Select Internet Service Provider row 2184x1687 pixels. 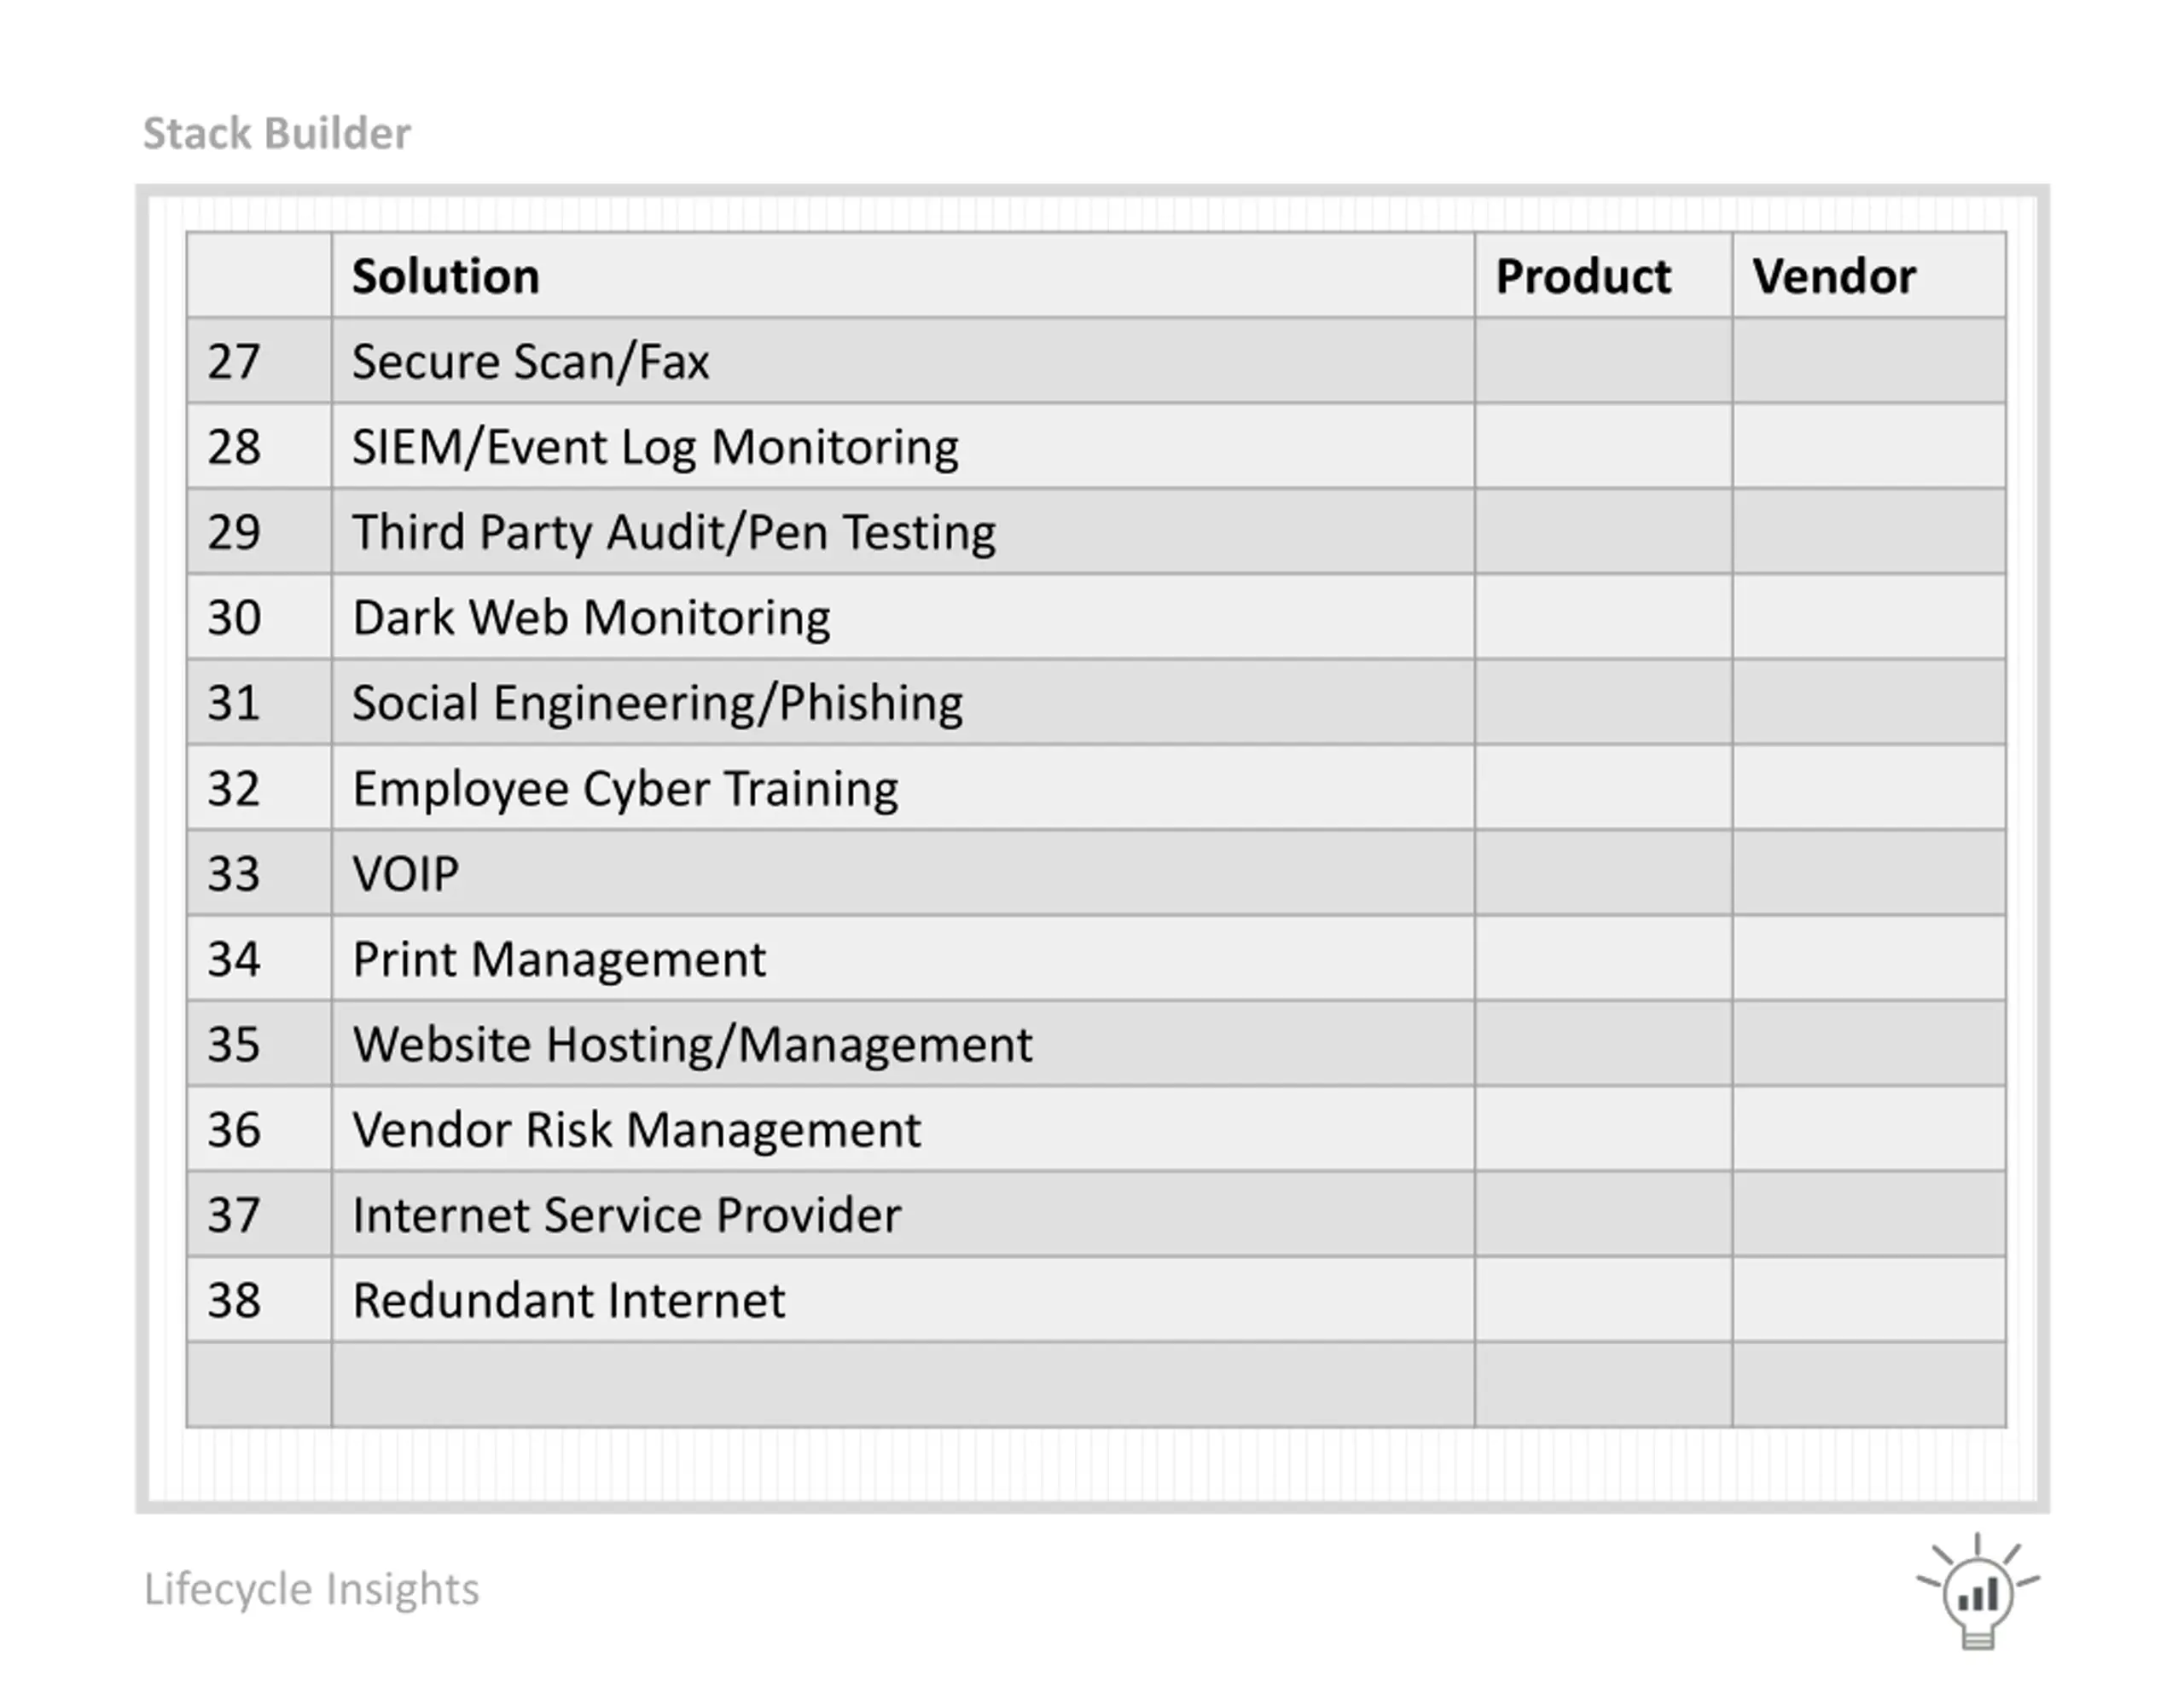click(1096, 1214)
